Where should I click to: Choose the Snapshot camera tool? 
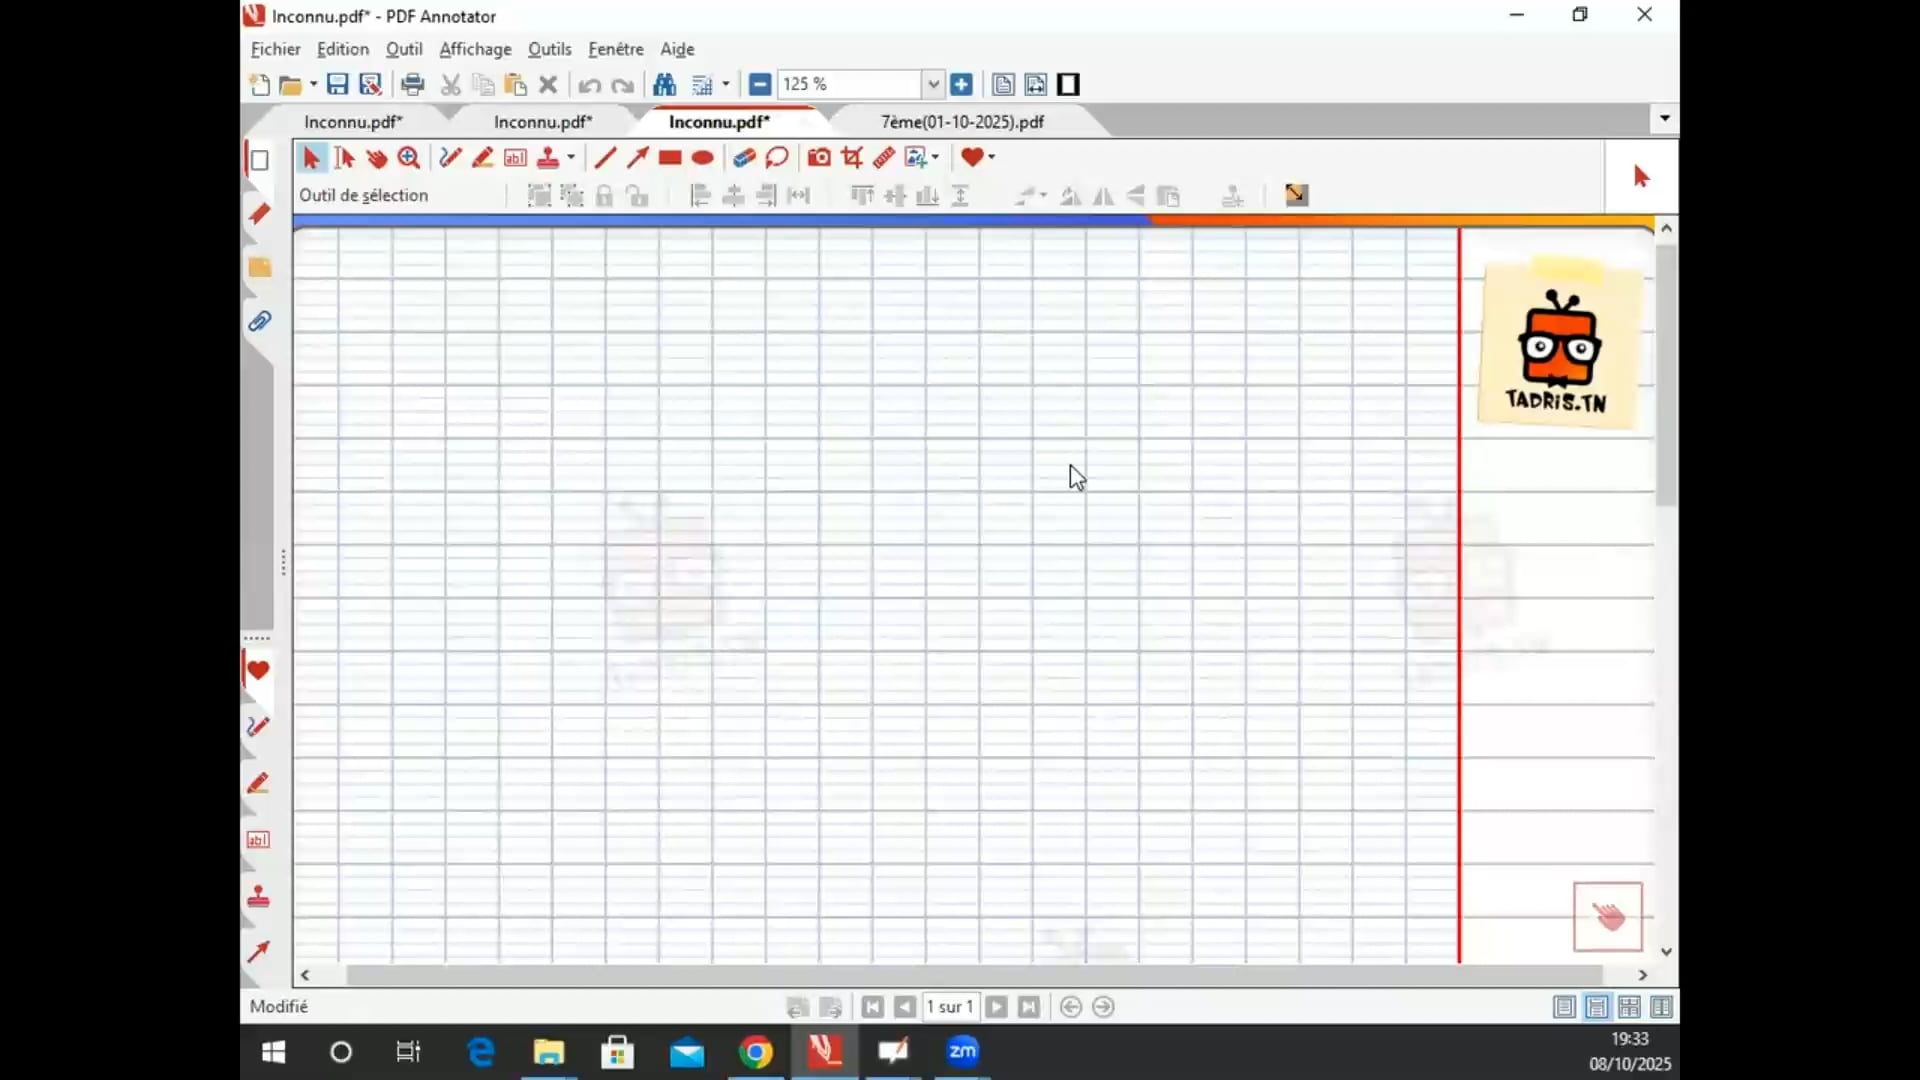(x=819, y=157)
